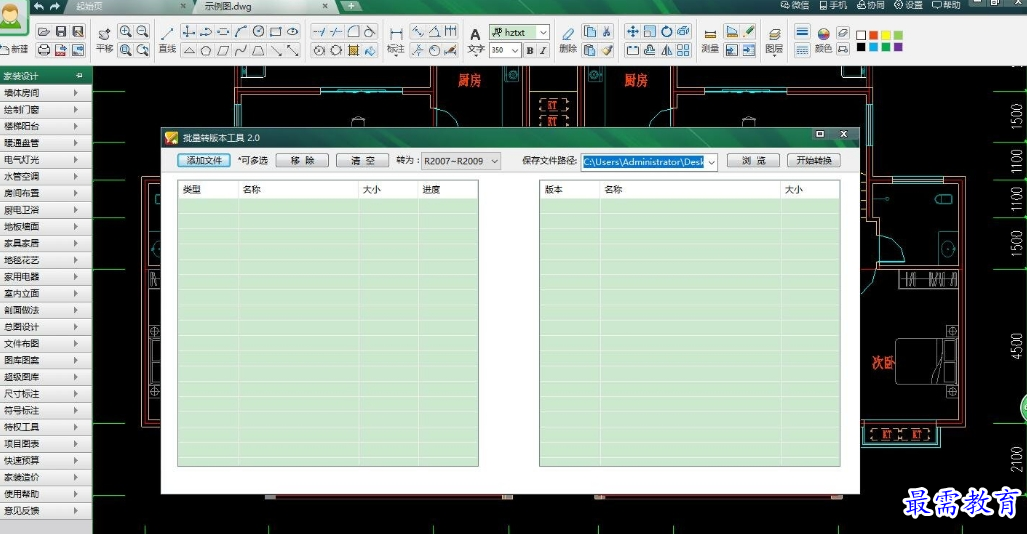Select the move tool icon
Viewport: 1027px width, 534px height.
click(x=632, y=31)
